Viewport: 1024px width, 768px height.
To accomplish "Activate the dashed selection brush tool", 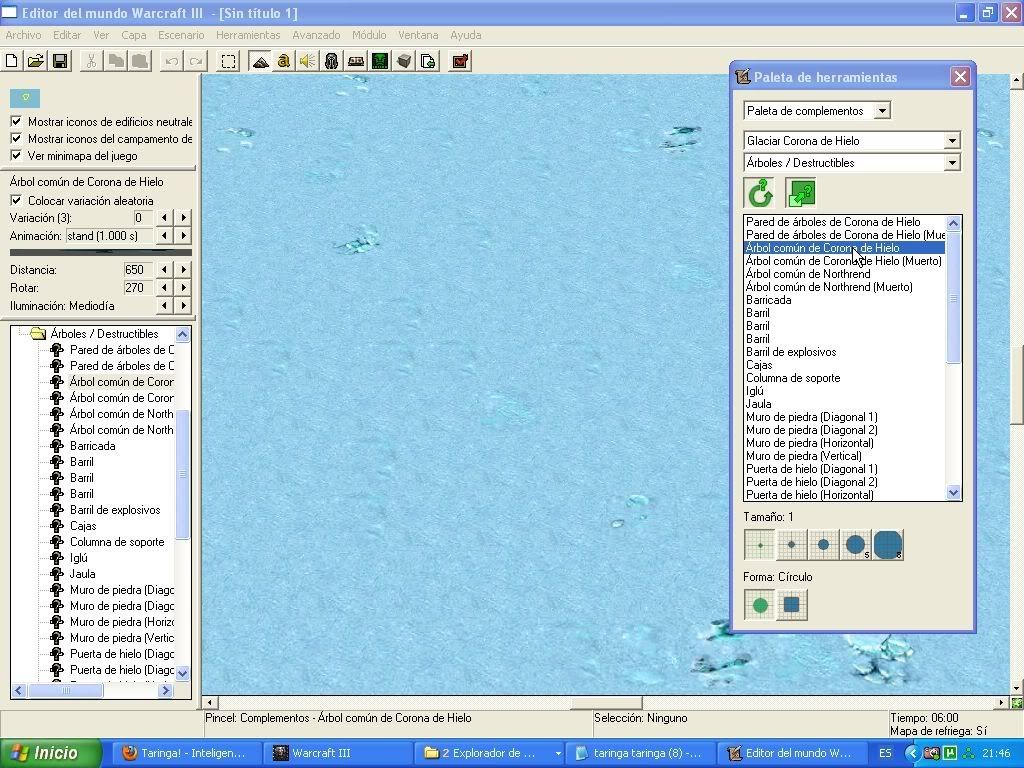I will pos(228,61).
